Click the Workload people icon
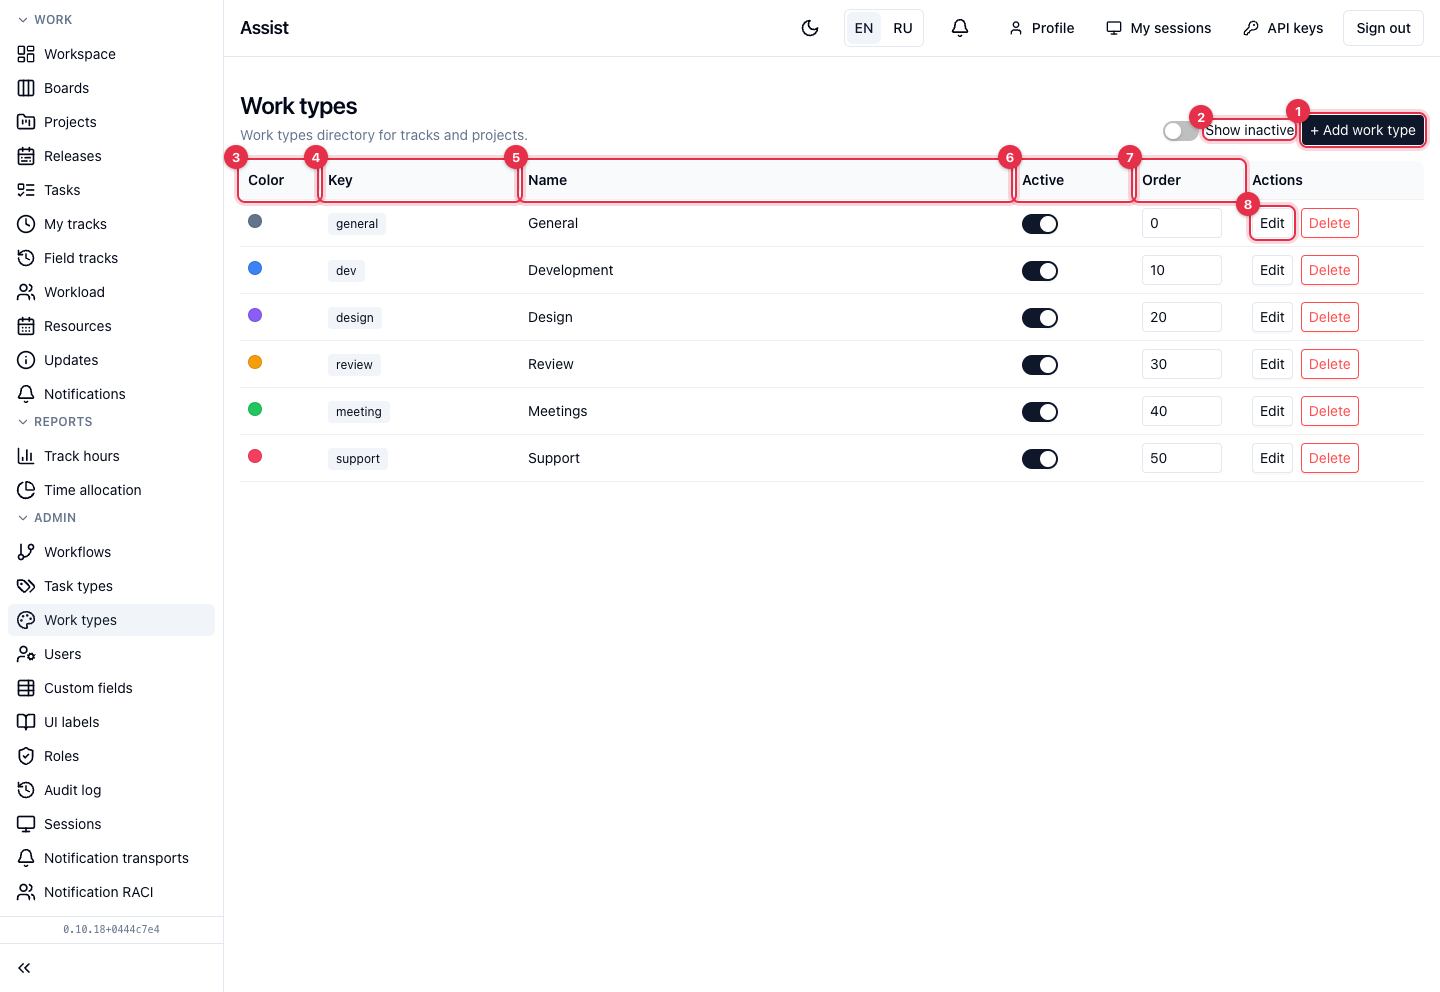Screen dimensions: 1440x992 click(26, 292)
